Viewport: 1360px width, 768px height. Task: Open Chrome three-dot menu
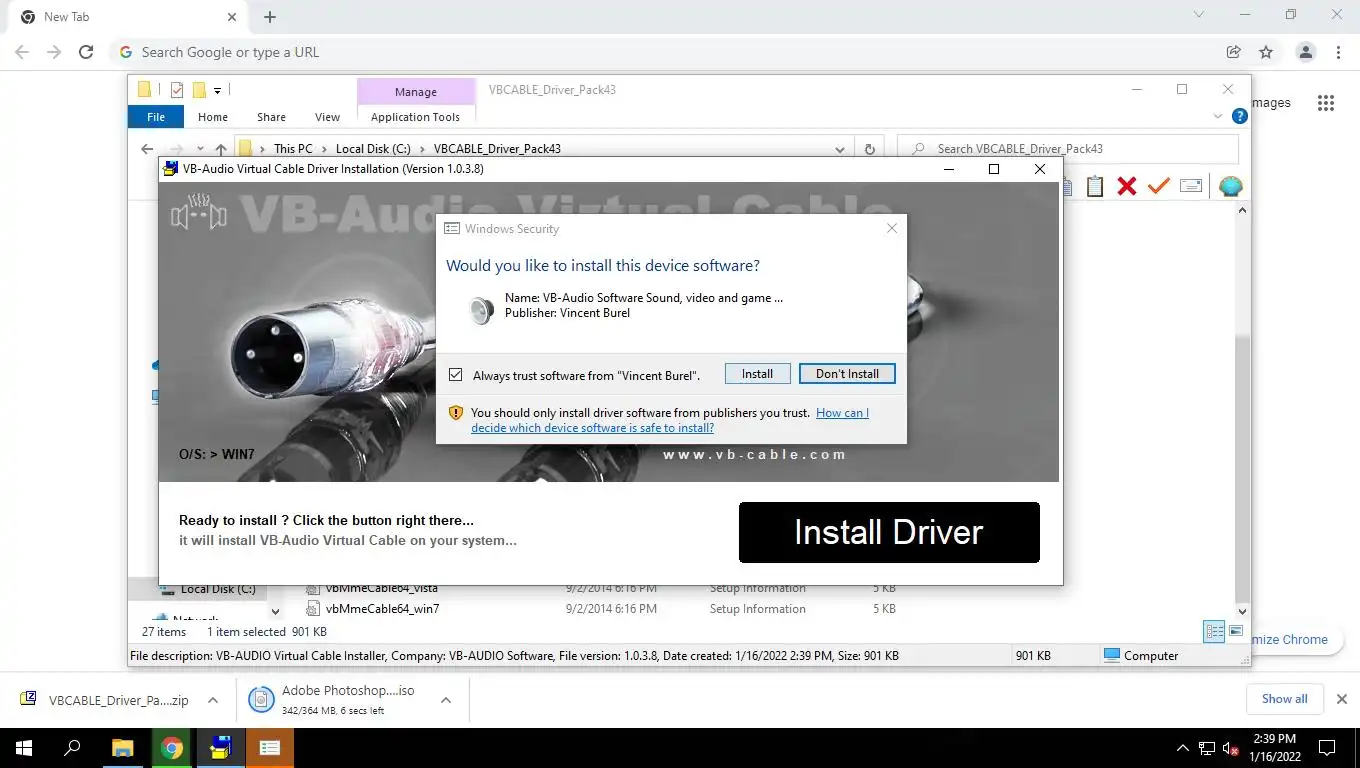point(1338,52)
